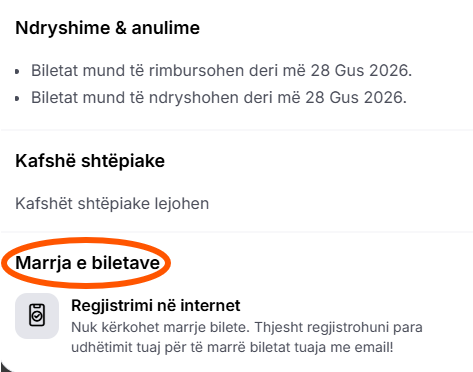Click the bullet before the refund line
Screen dimensions: 473x372
(x=17, y=71)
